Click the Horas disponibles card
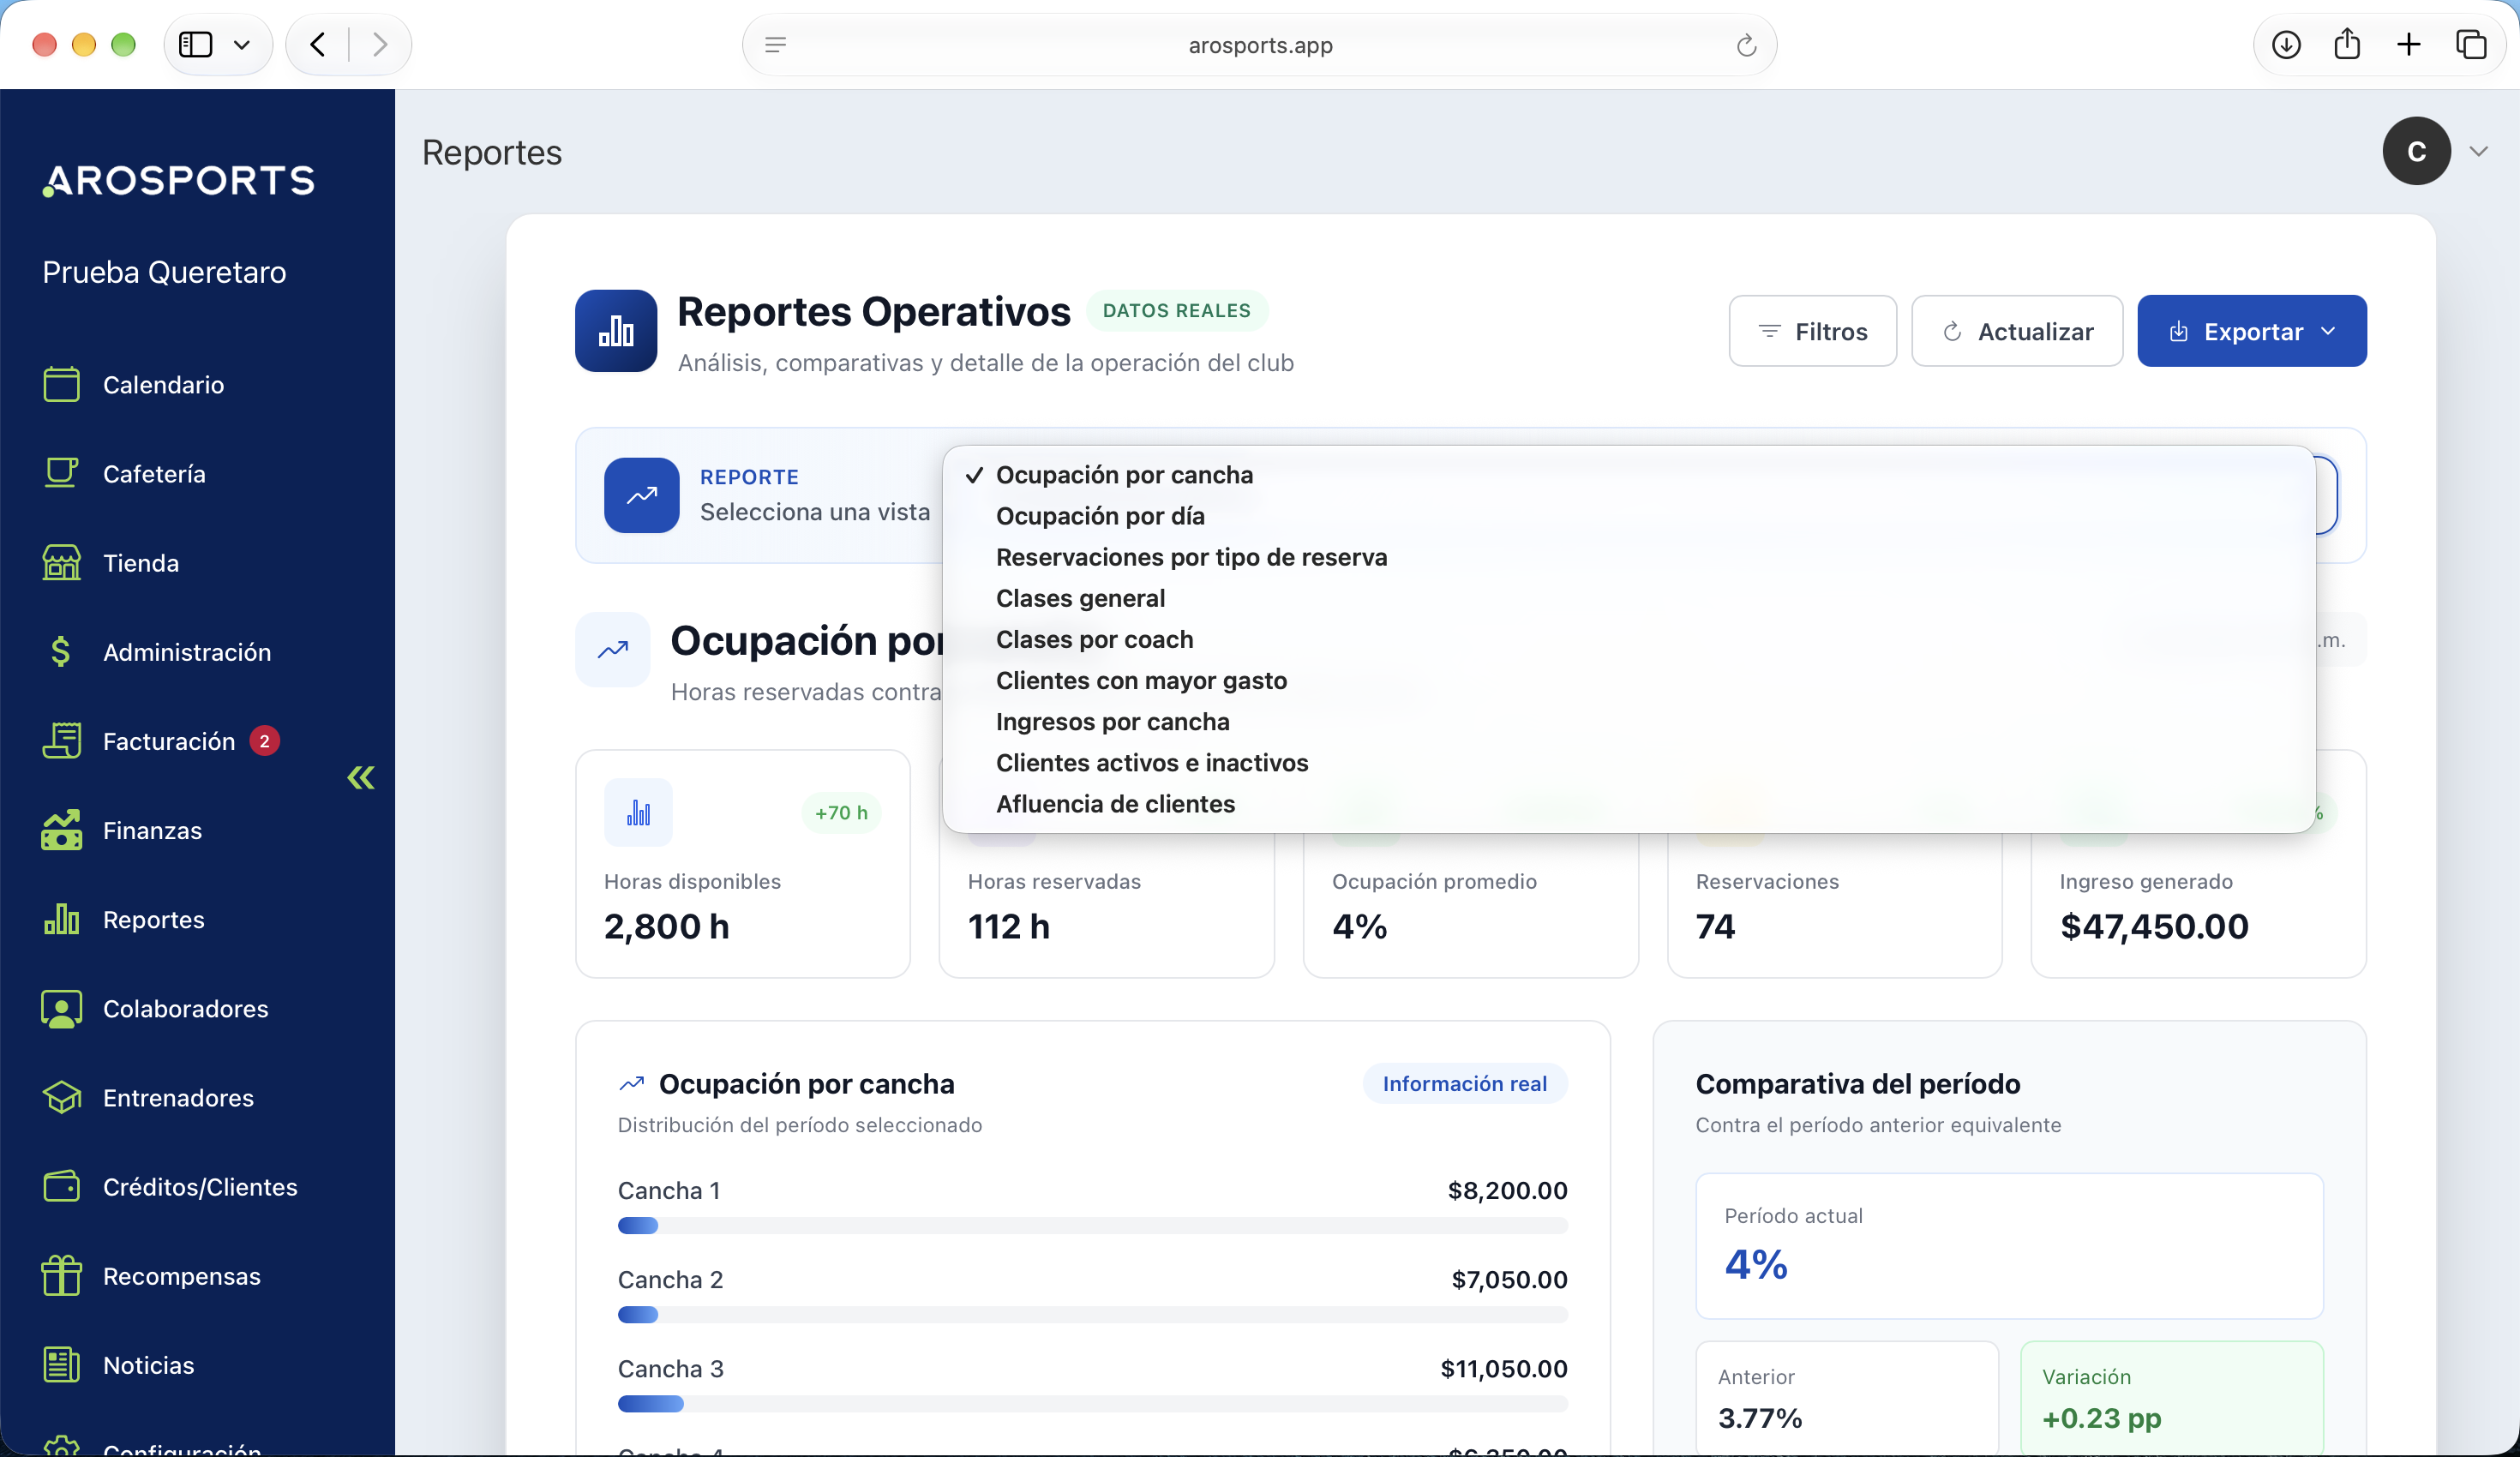The width and height of the screenshot is (2520, 1457). 742,863
